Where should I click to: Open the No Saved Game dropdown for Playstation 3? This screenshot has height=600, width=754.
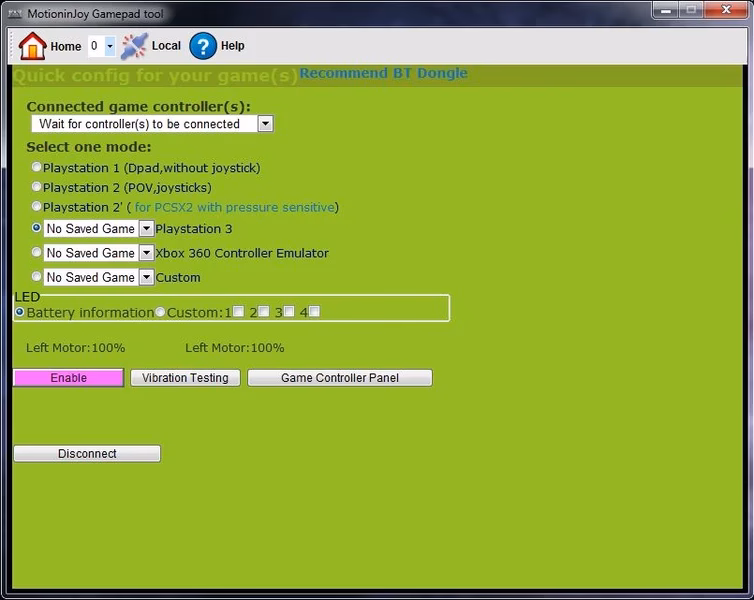pyautogui.click(x=146, y=228)
